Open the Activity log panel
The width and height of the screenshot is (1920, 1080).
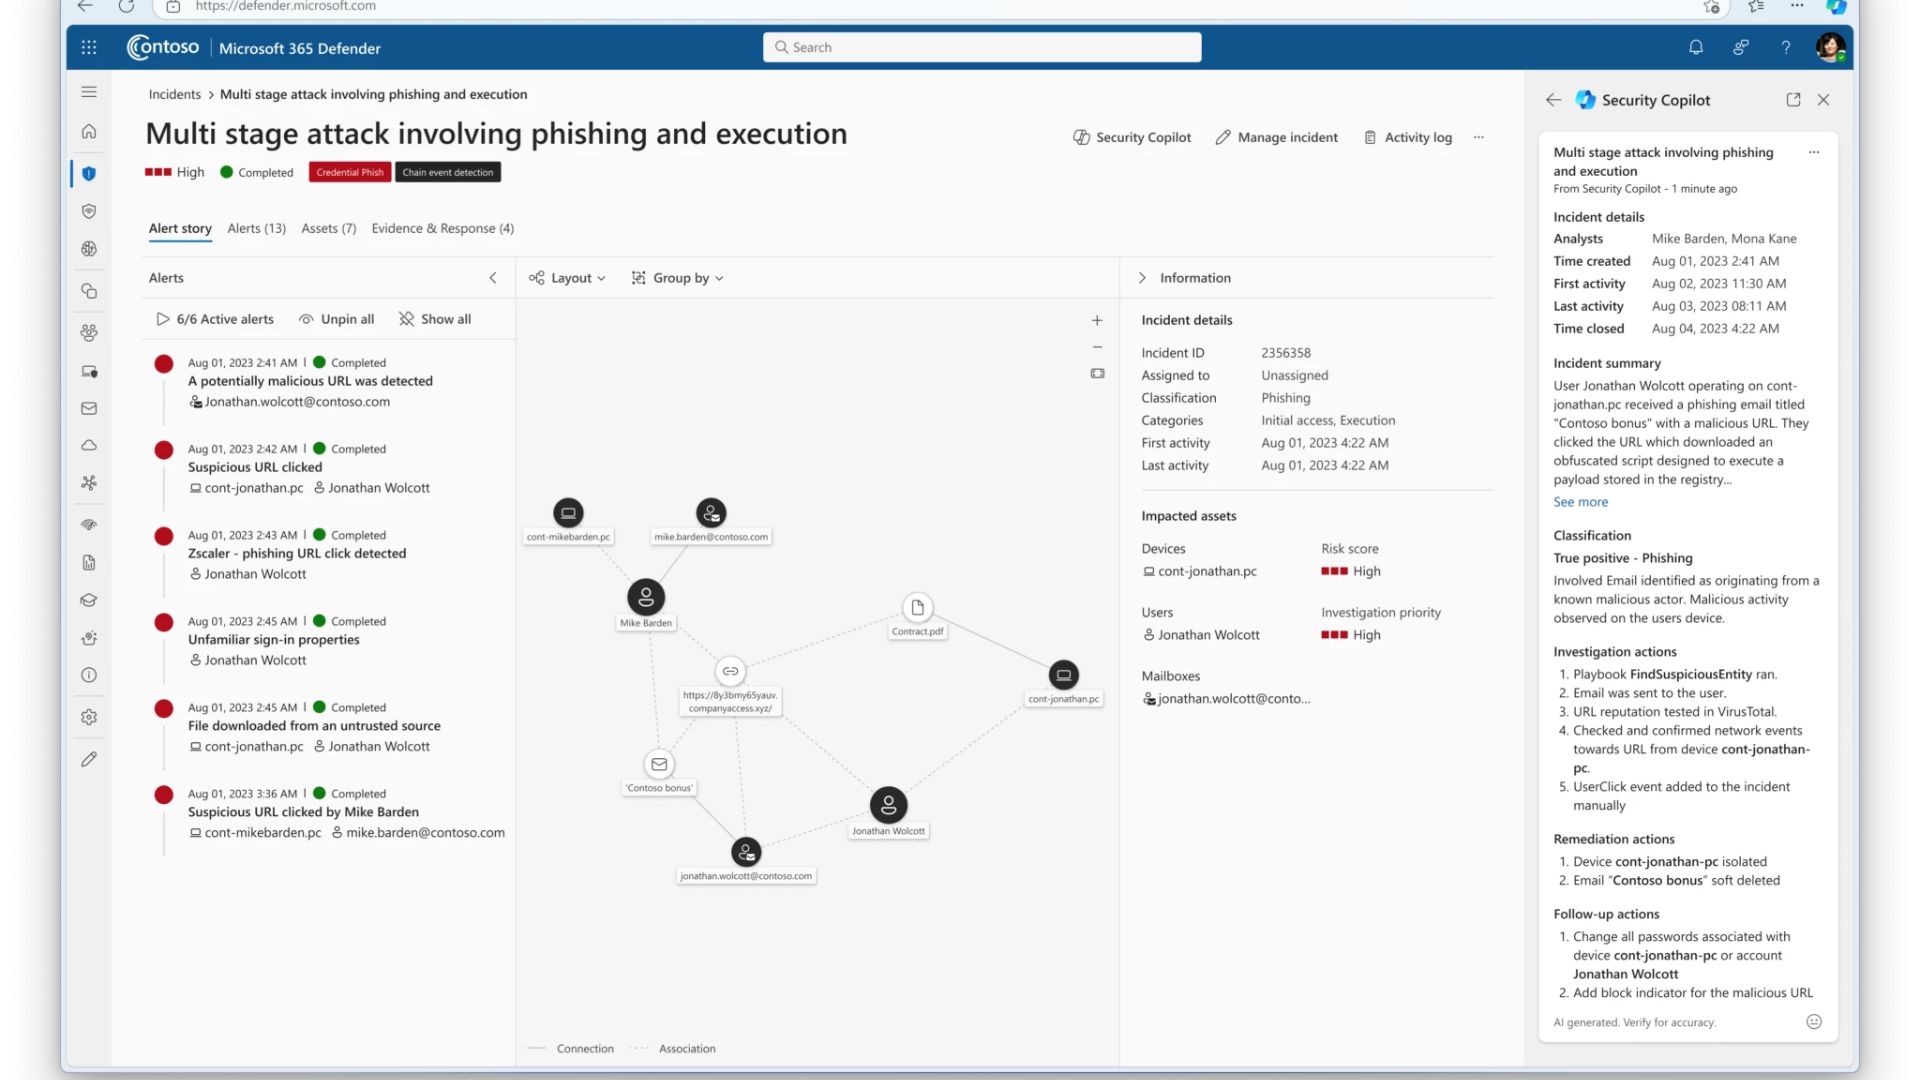(x=1408, y=136)
